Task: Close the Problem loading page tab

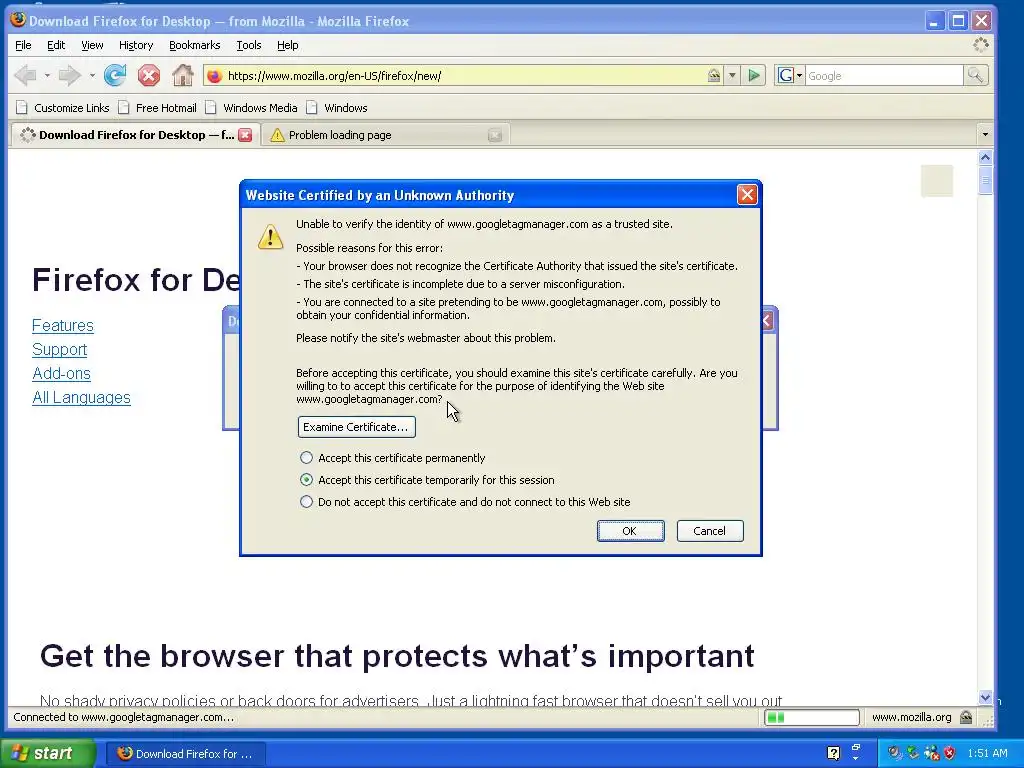Action: pos(495,135)
